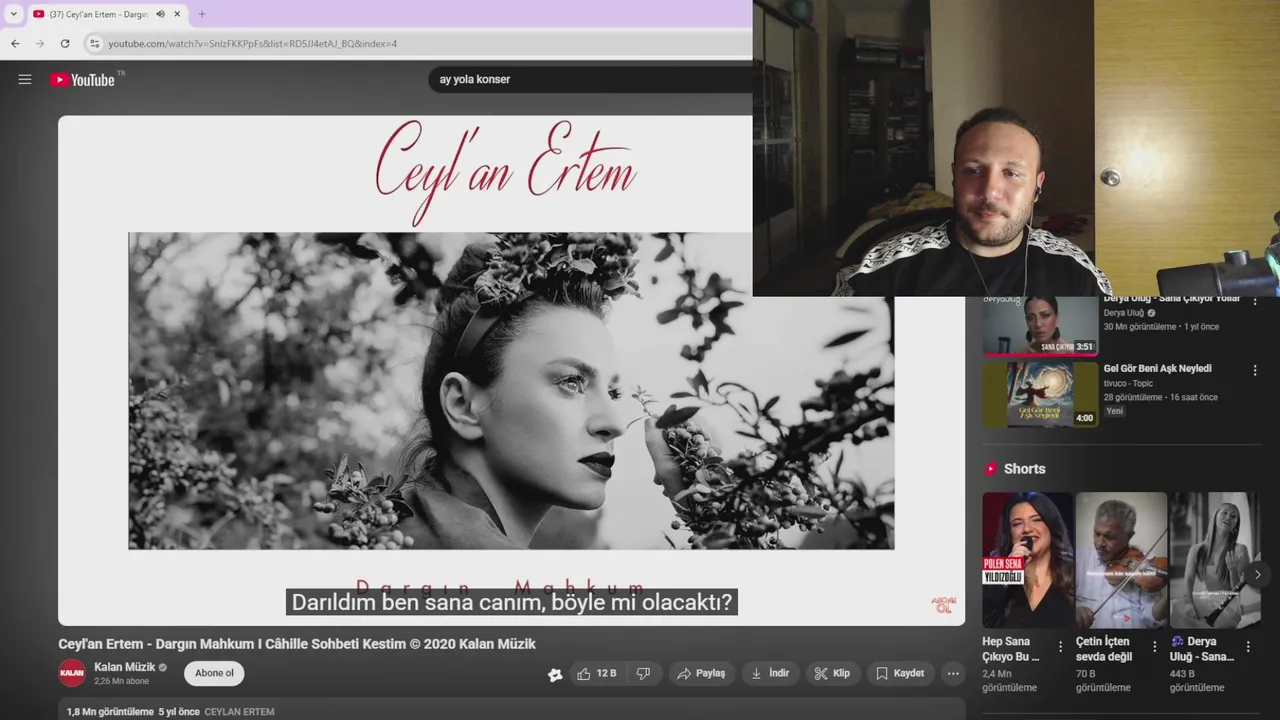Image resolution: width=1280 pixels, height=720 pixels.
Task: Open the Polen Sena Yıldızoğlu short thumbnail
Action: (x=1027, y=560)
